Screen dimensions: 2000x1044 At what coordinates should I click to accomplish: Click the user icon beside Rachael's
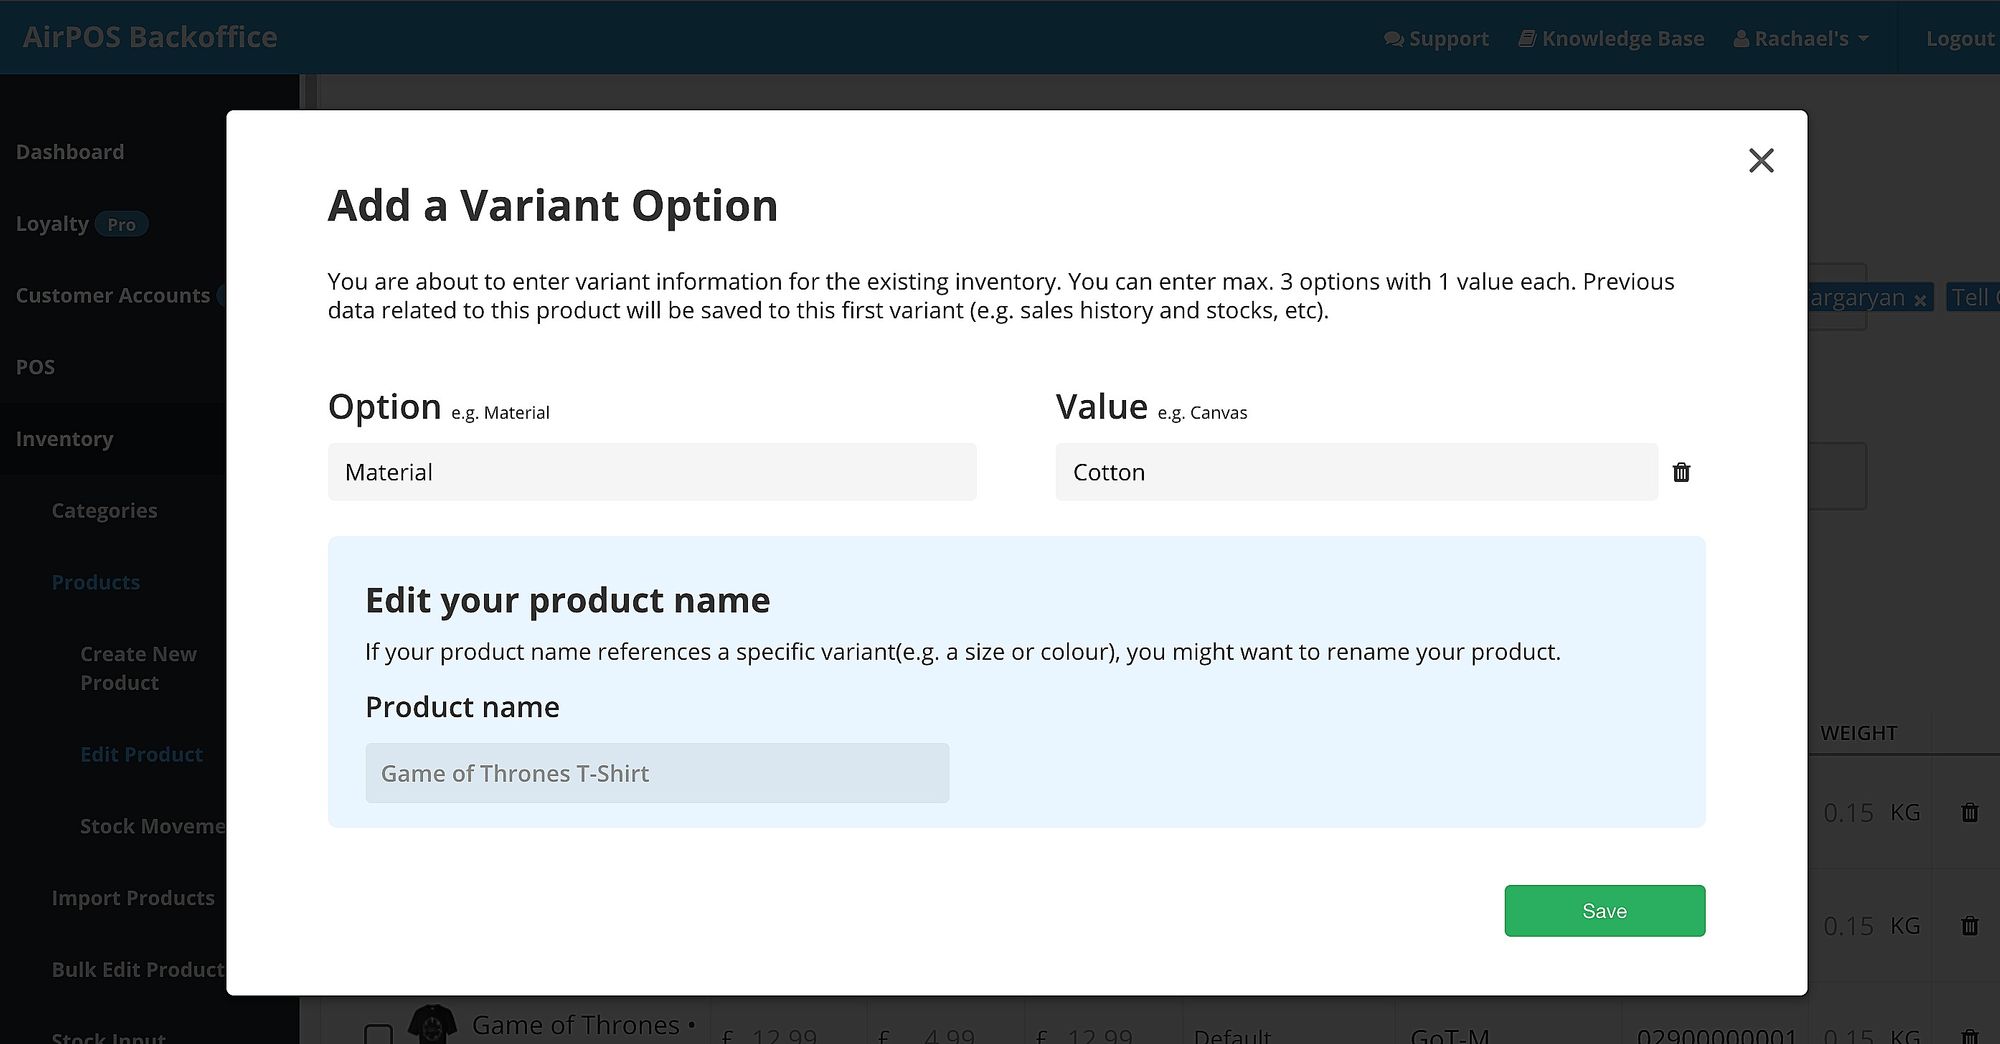click(1741, 39)
